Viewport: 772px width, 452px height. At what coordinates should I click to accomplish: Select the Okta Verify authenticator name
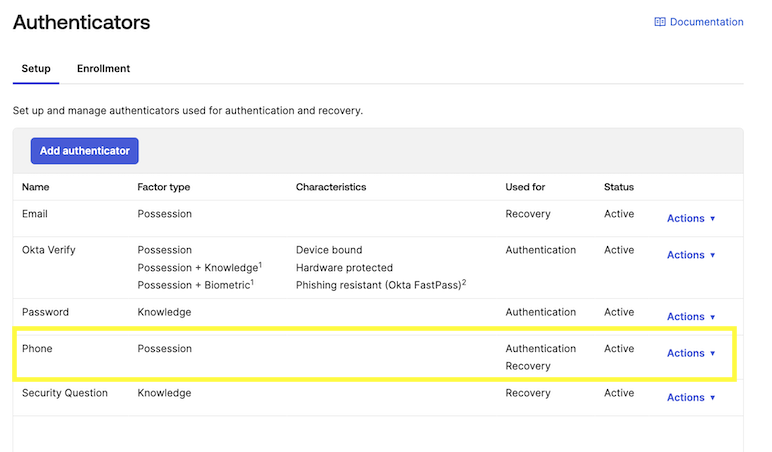point(49,250)
